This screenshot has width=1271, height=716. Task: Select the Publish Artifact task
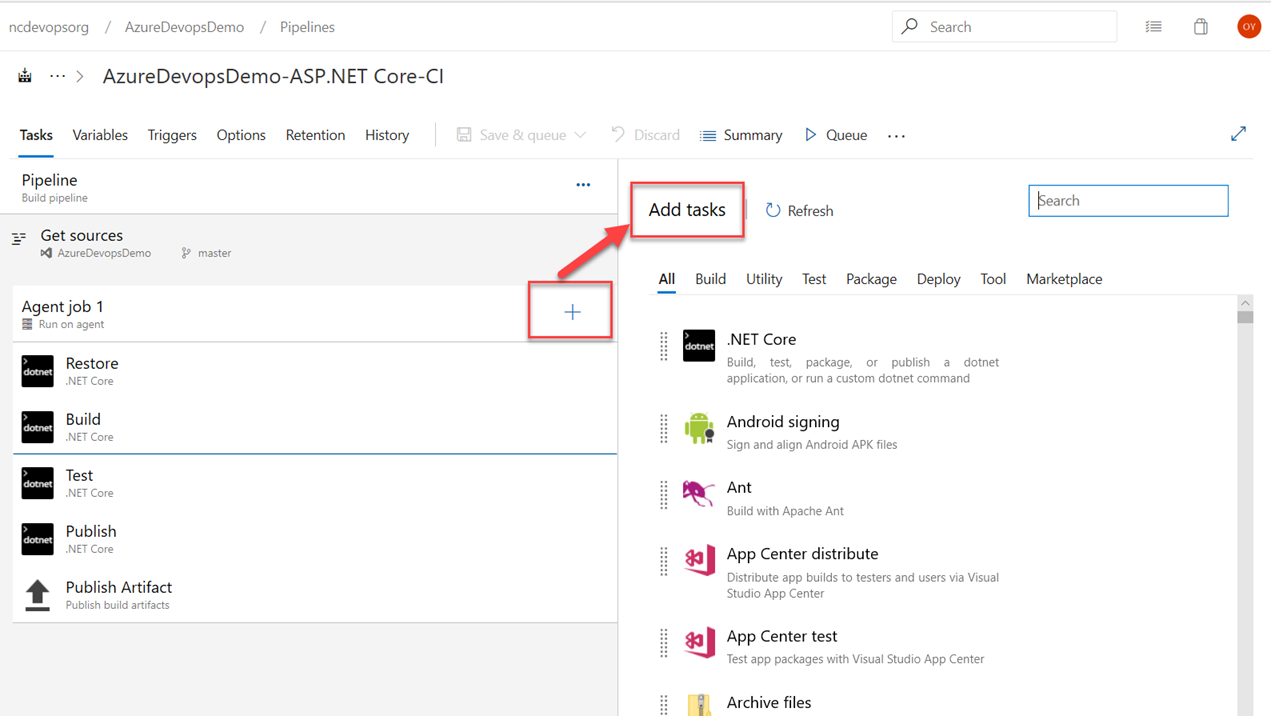[x=314, y=595]
